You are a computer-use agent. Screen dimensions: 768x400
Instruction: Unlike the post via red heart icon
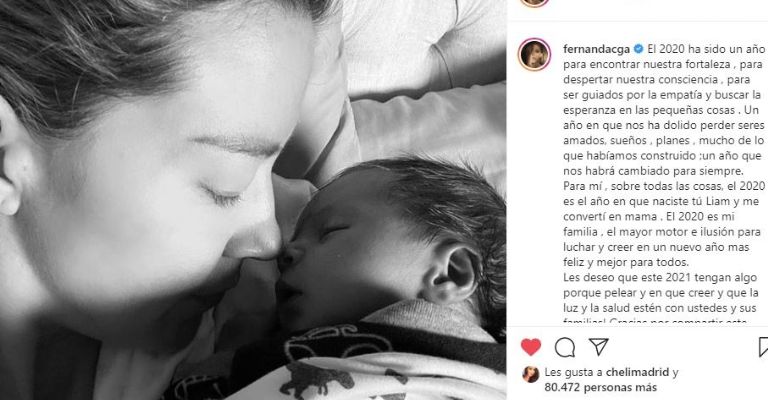click(531, 347)
